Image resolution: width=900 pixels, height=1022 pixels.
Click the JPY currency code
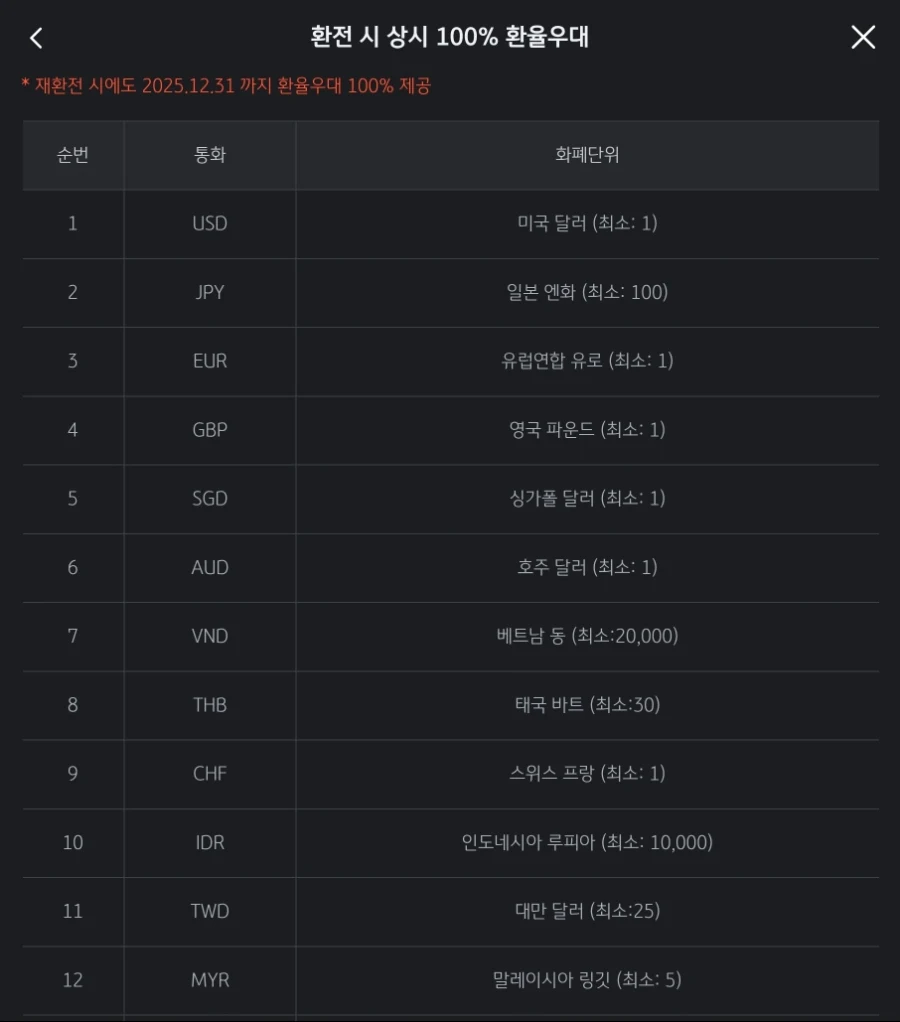pyautogui.click(x=210, y=292)
